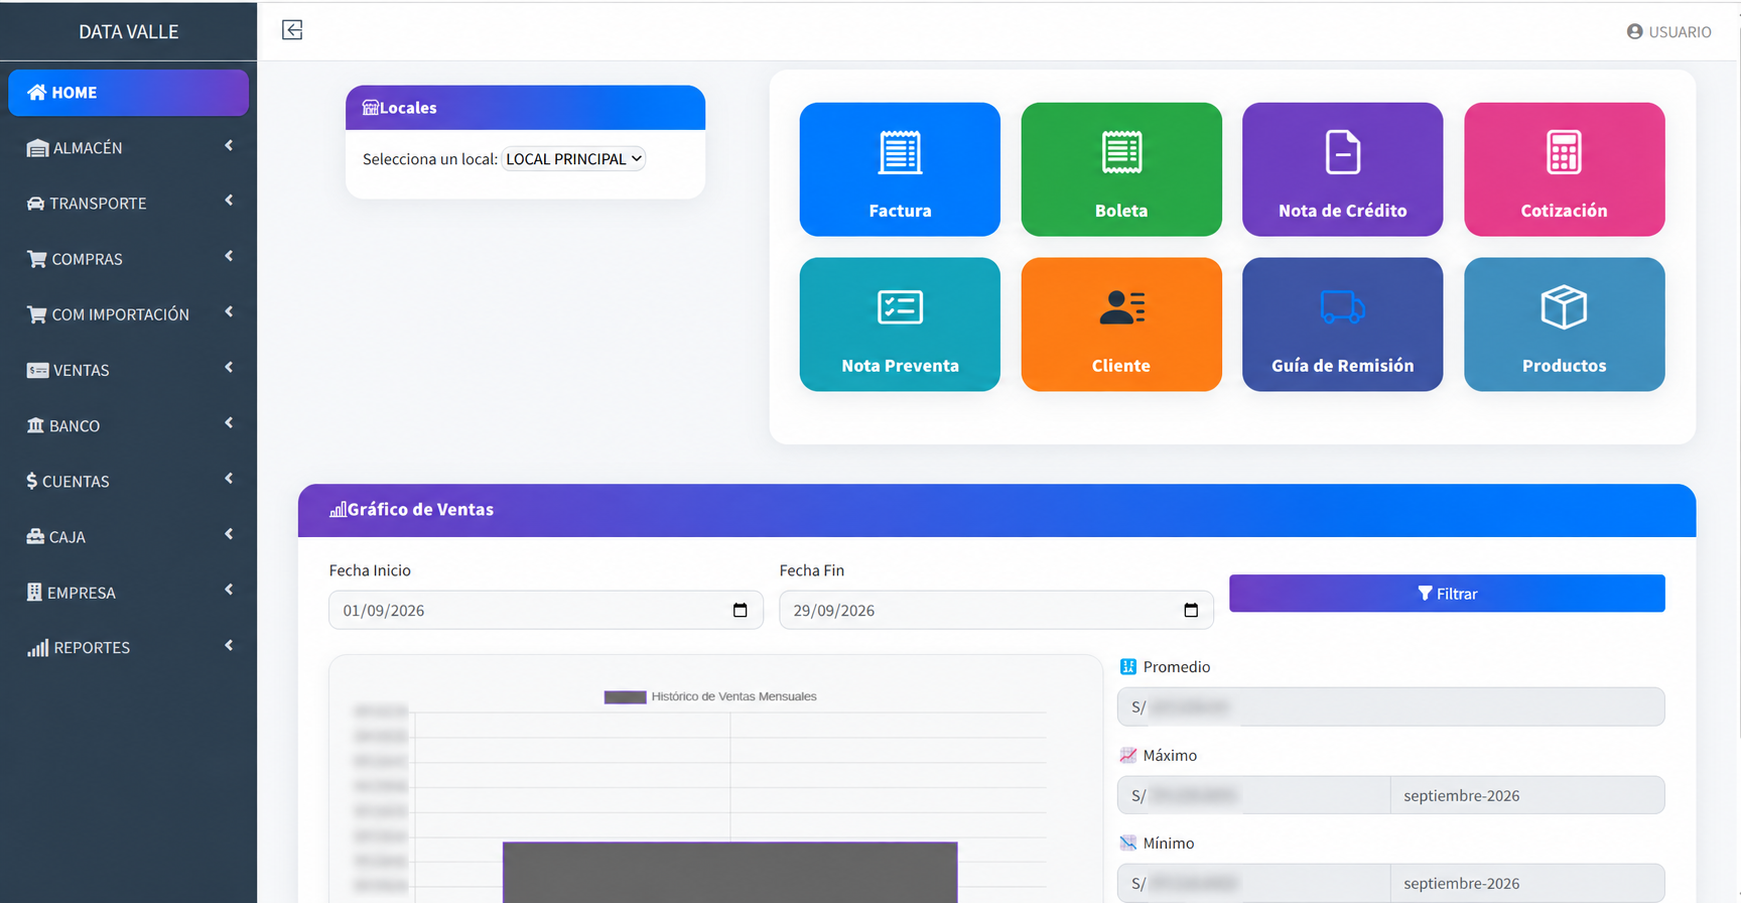Click the Mínimo trend icon
1741x903 pixels.
pos(1128,843)
